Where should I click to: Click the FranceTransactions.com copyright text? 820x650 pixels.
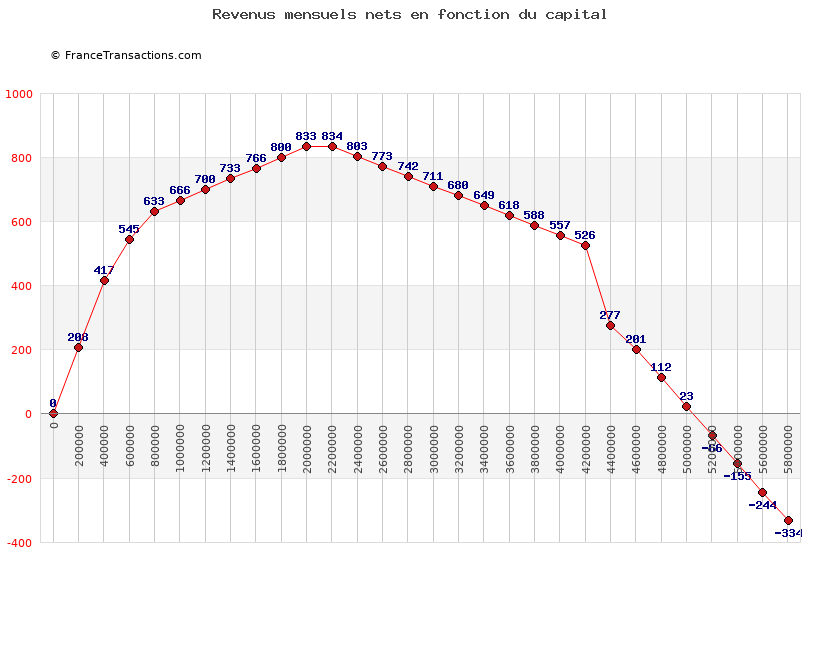(x=126, y=55)
